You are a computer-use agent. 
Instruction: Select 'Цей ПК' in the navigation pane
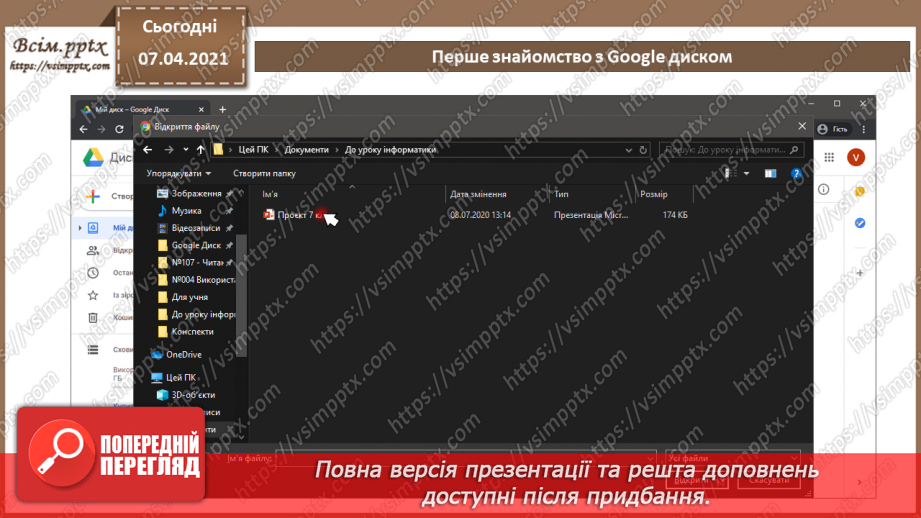pyautogui.click(x=173, y=377)
